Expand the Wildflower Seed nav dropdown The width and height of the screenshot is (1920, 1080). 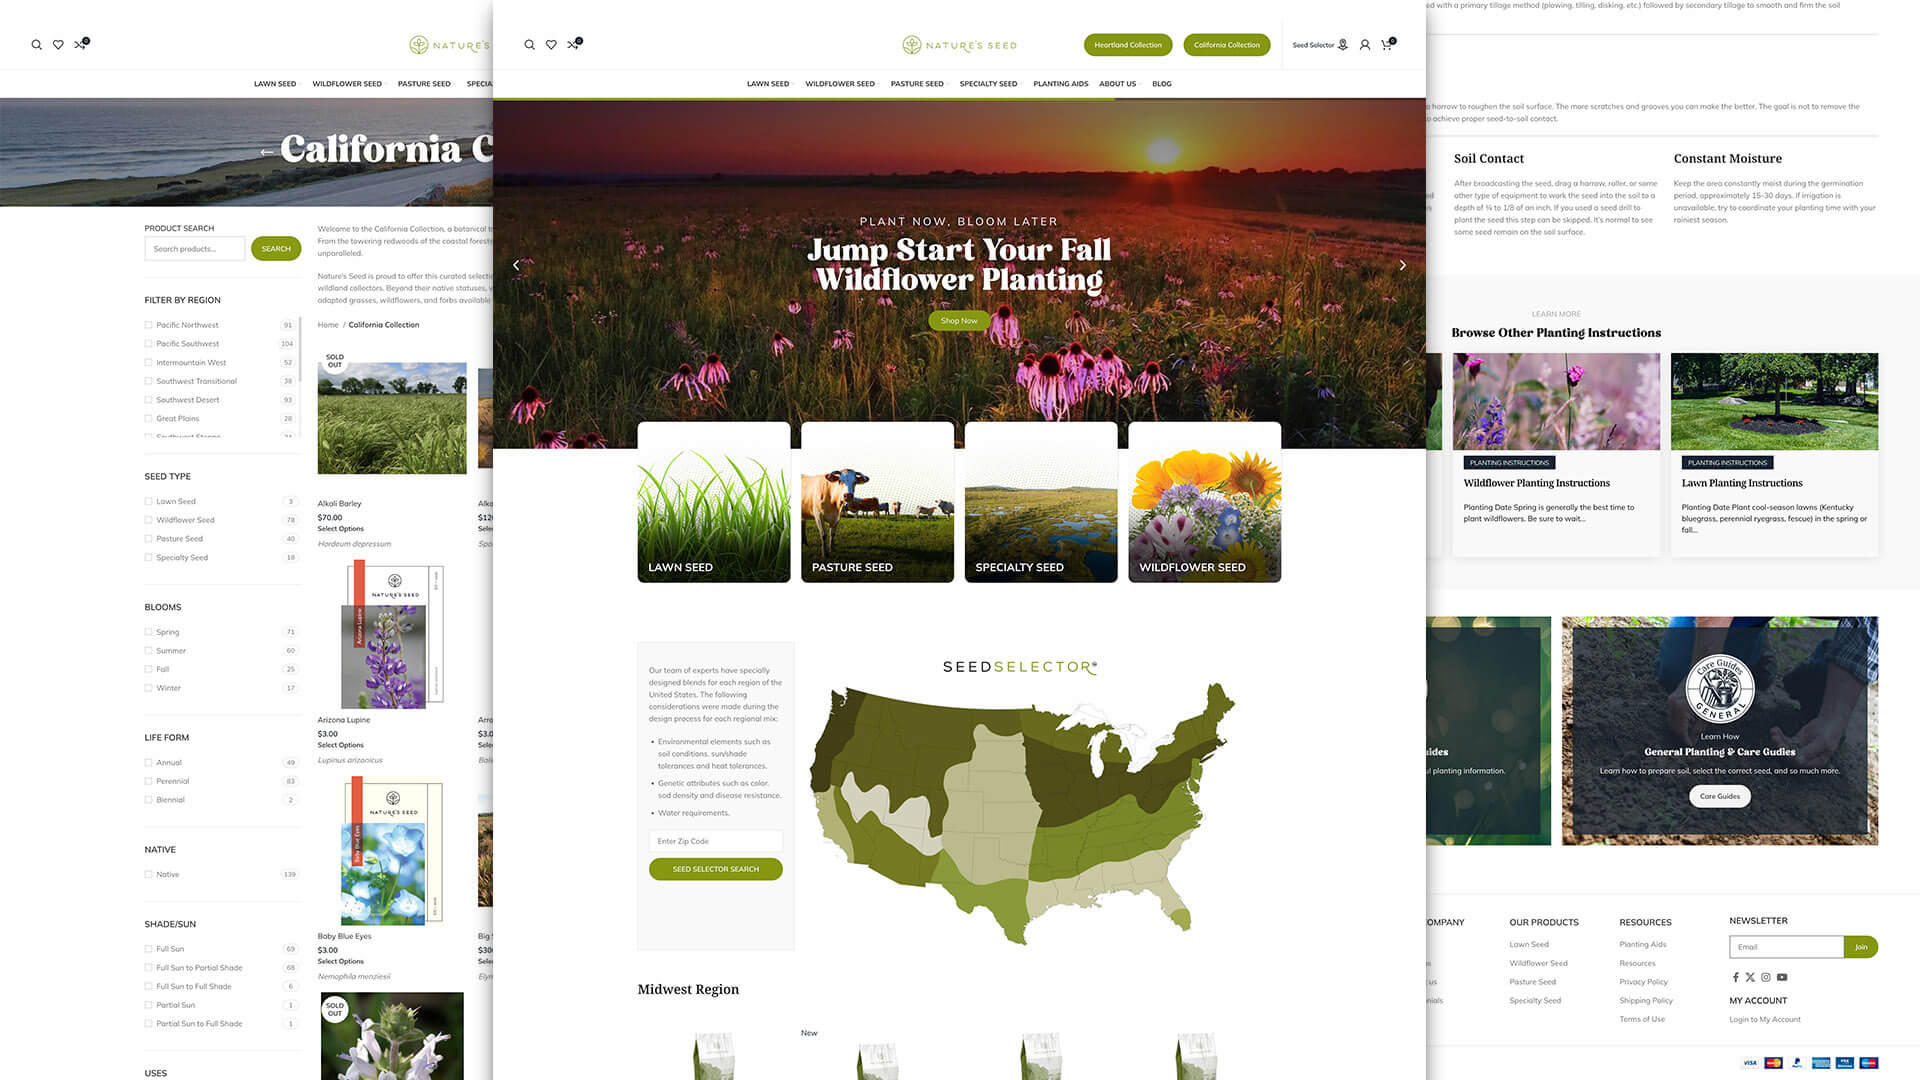[x=840, y=84]
